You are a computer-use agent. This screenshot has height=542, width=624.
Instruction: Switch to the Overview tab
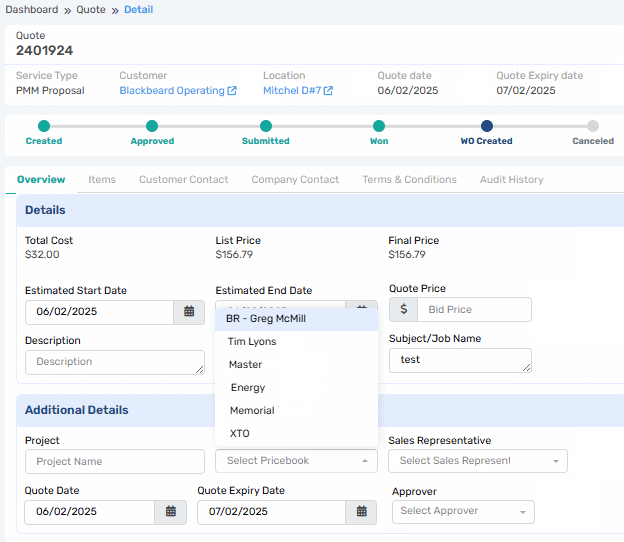click(x=41, y=180)
